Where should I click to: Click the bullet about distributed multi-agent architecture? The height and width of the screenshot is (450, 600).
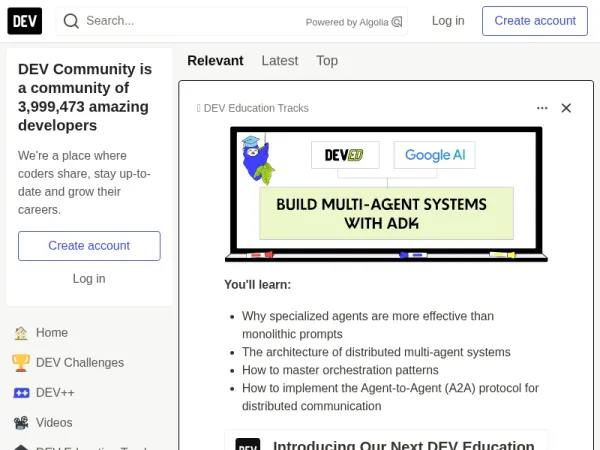[376, 352]
